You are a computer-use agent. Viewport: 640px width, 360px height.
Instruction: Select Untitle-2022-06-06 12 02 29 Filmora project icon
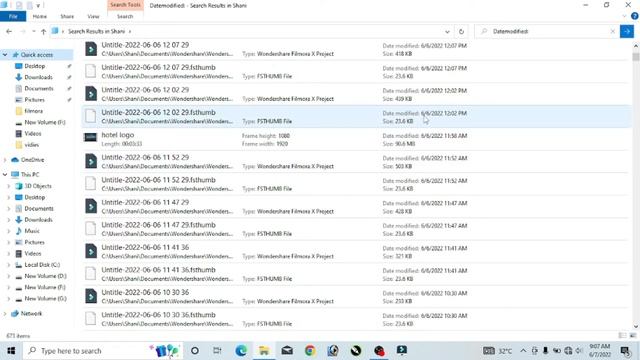(91, 94)
